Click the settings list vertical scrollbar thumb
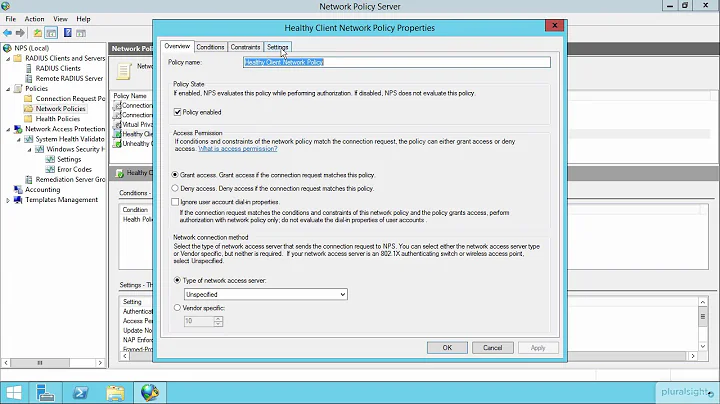This screenshot has height=404, width=720. click(x=703, y=317)
